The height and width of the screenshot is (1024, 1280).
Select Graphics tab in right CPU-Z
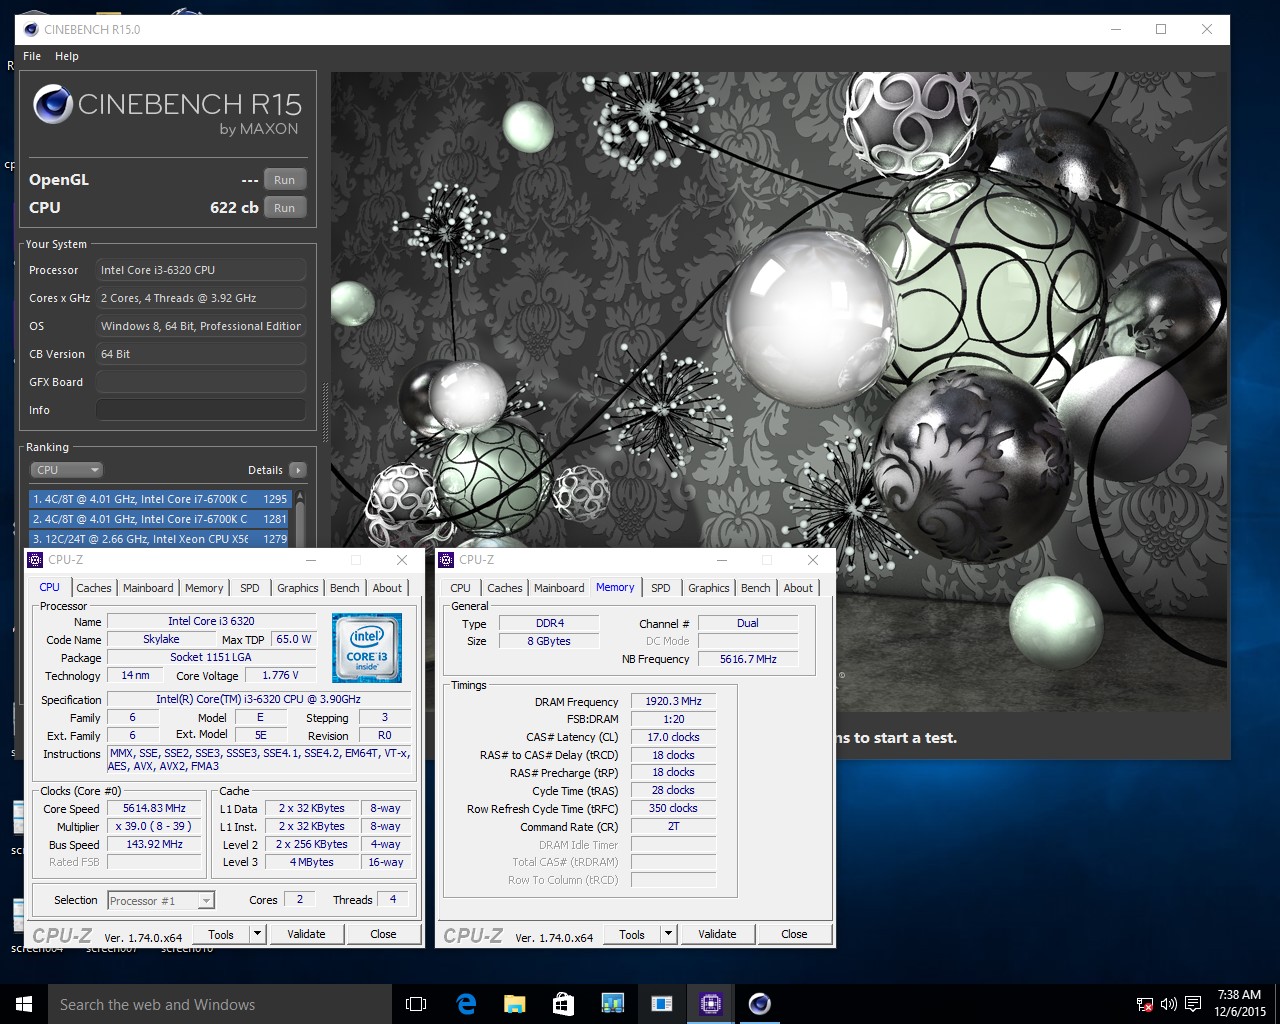click(709, 588)
